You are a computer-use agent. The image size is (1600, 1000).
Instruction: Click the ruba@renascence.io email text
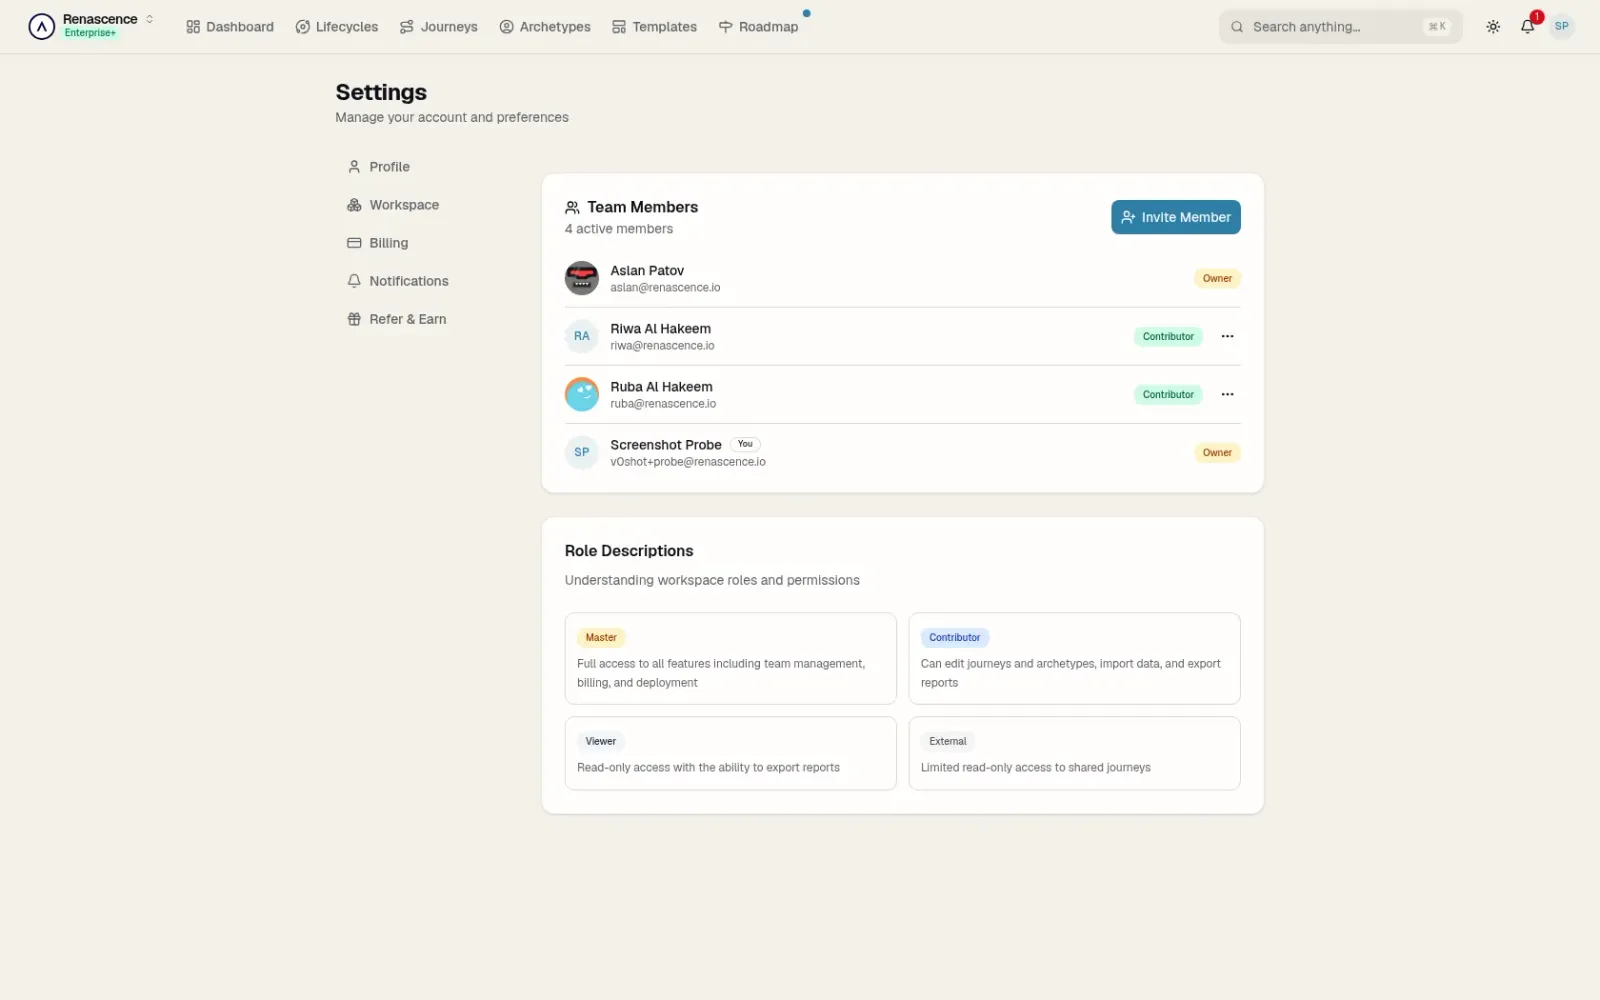pyautogui.click(x=663, y=404)
